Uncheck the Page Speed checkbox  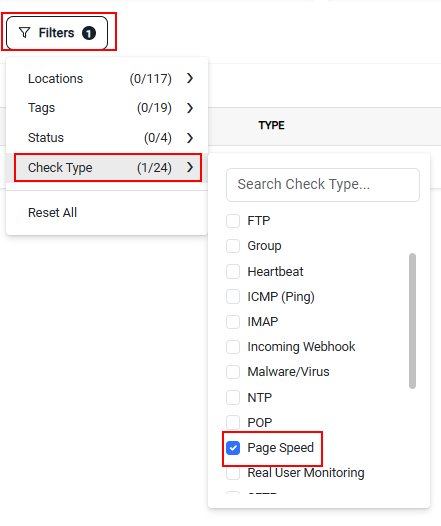(x=233, y=448)
